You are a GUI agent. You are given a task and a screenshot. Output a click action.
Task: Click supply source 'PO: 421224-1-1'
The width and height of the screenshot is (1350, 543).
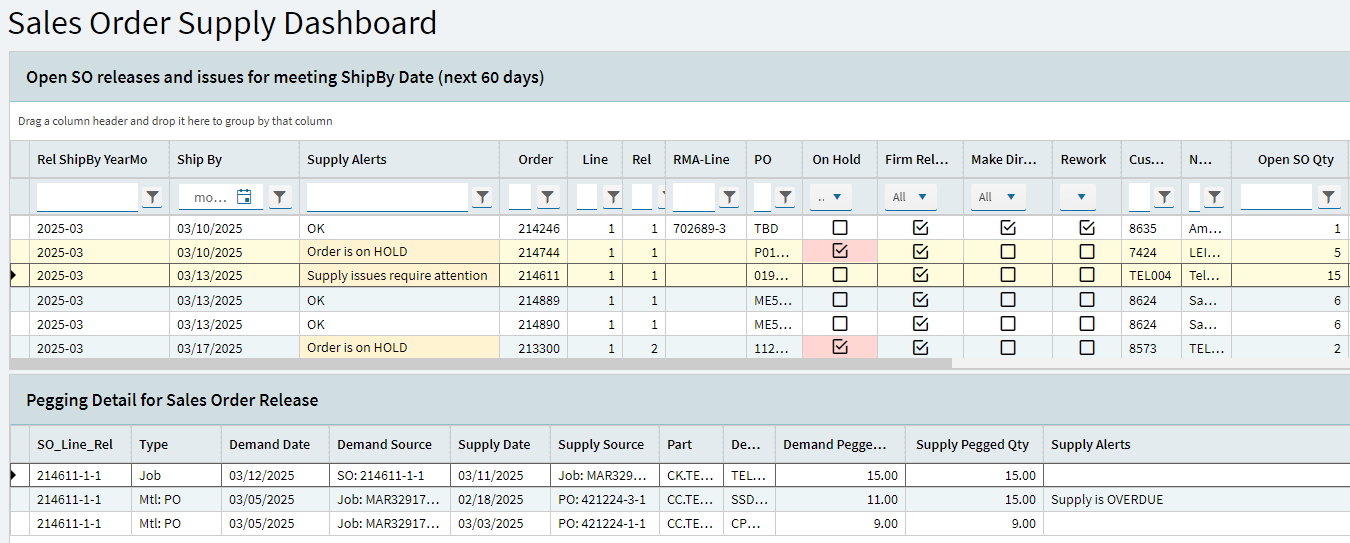tap(603, 523)
